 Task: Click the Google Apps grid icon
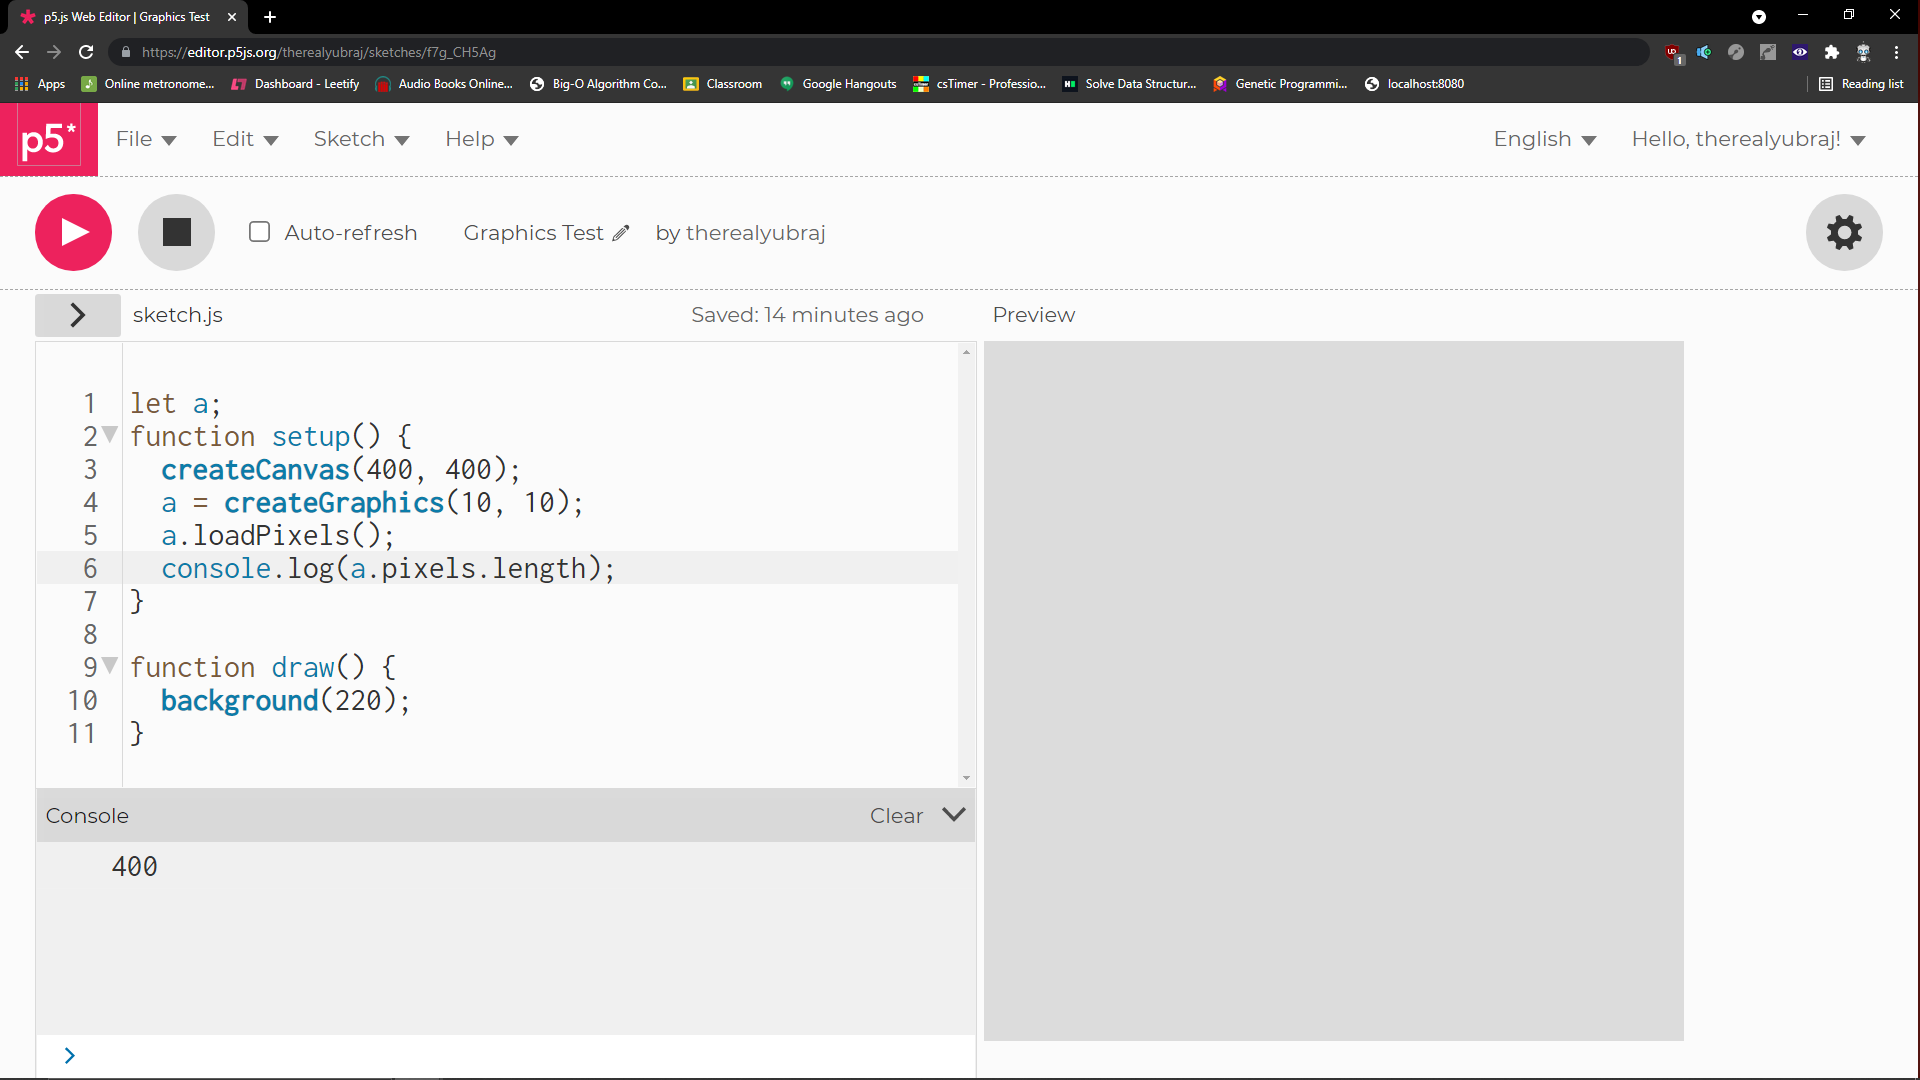20,84
